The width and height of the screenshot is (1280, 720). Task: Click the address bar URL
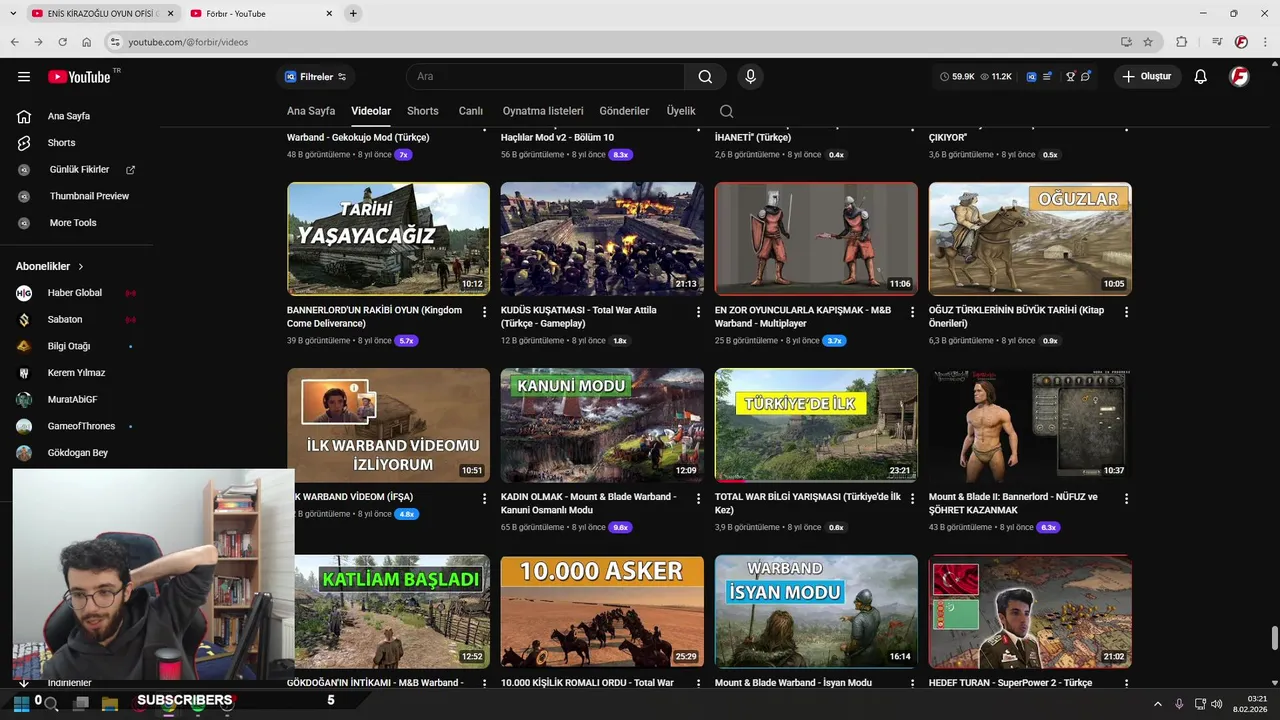coord(188,42)
